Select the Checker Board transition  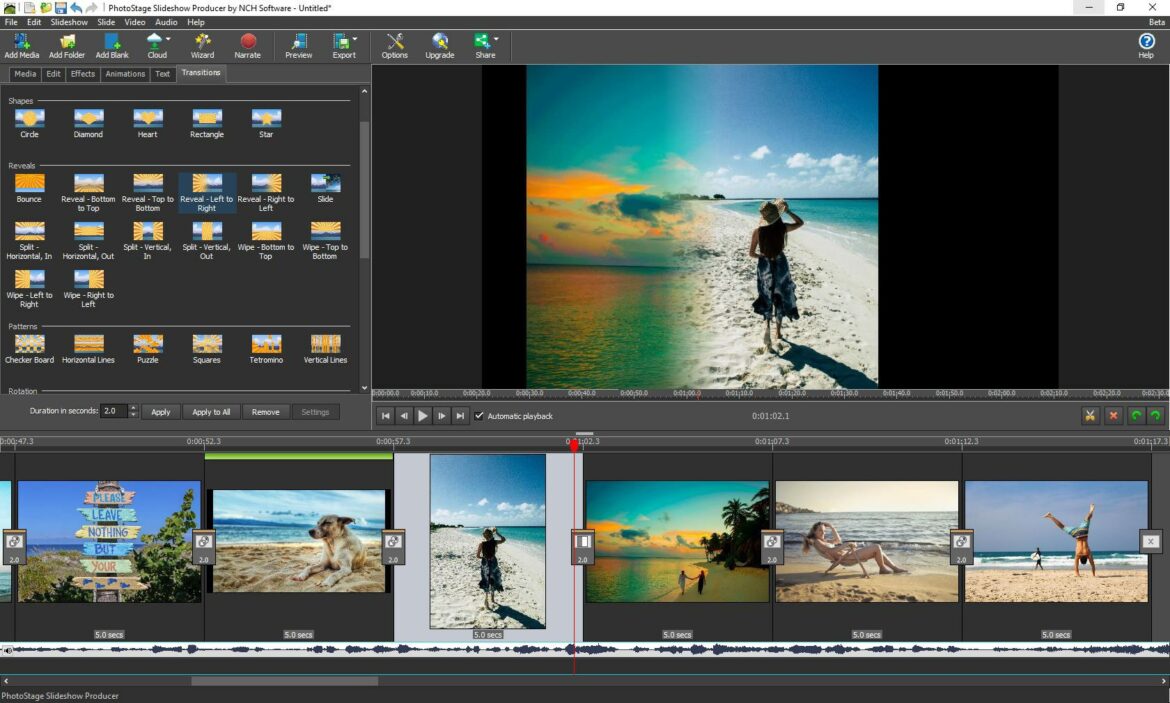[29, 345]
